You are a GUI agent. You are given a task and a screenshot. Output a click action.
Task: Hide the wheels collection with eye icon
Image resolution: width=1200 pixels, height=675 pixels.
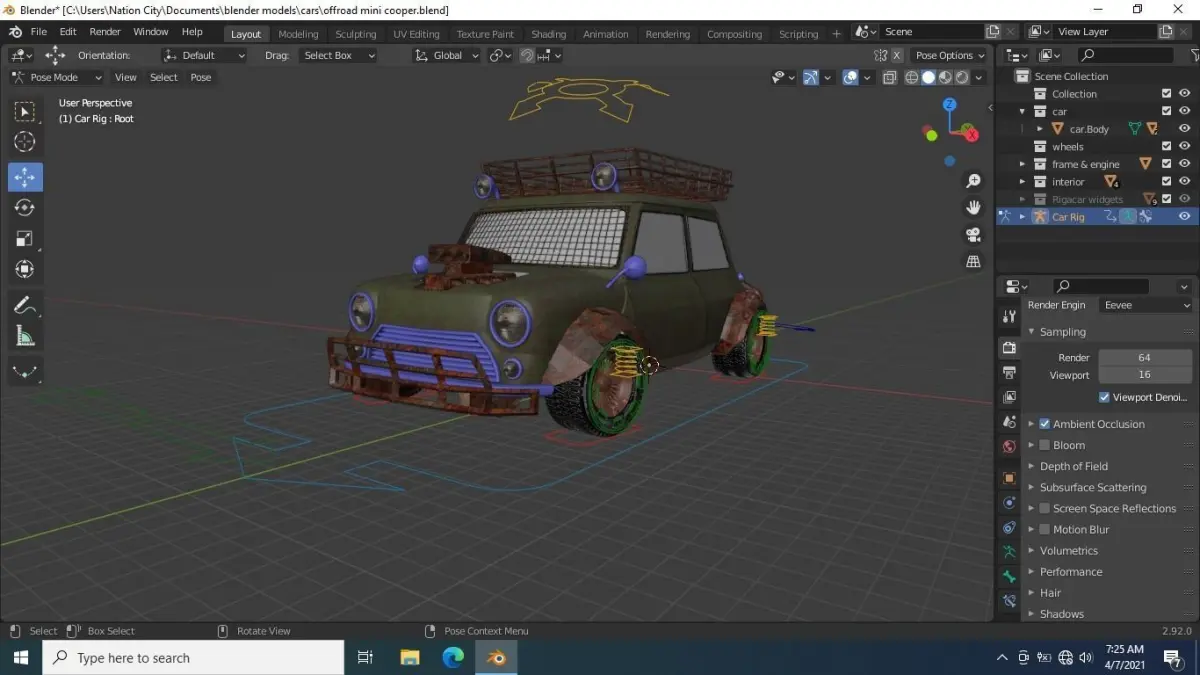pyautogui.click(x=1184, y=146)
